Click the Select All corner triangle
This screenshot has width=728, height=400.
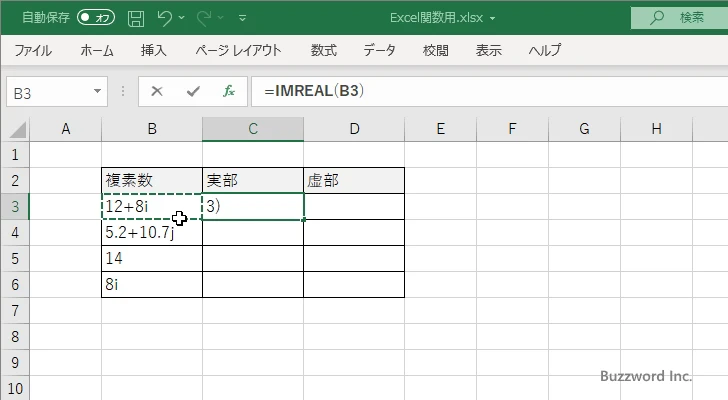(x=18, y=129)
